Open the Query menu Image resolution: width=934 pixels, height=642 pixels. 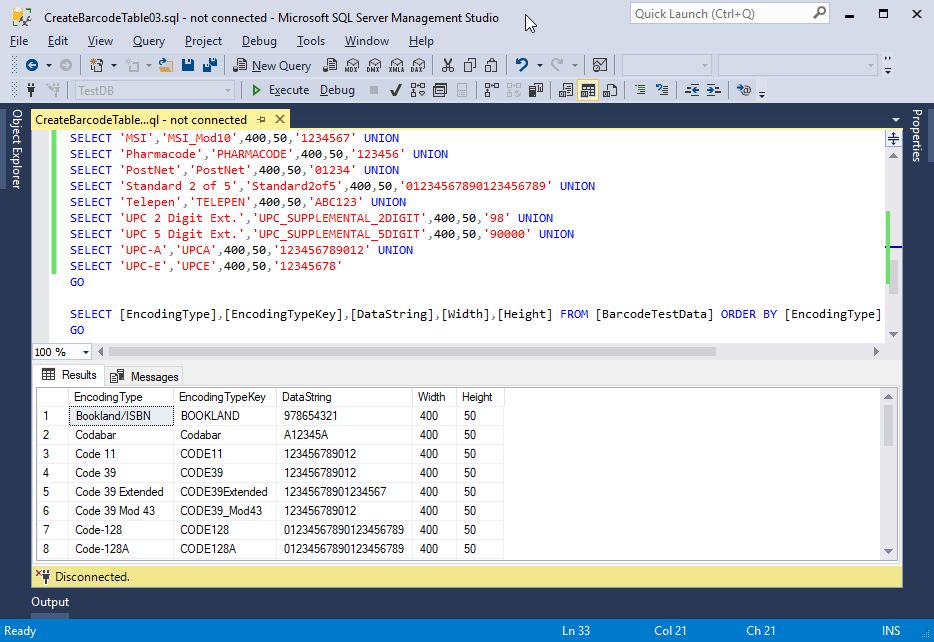148,41
